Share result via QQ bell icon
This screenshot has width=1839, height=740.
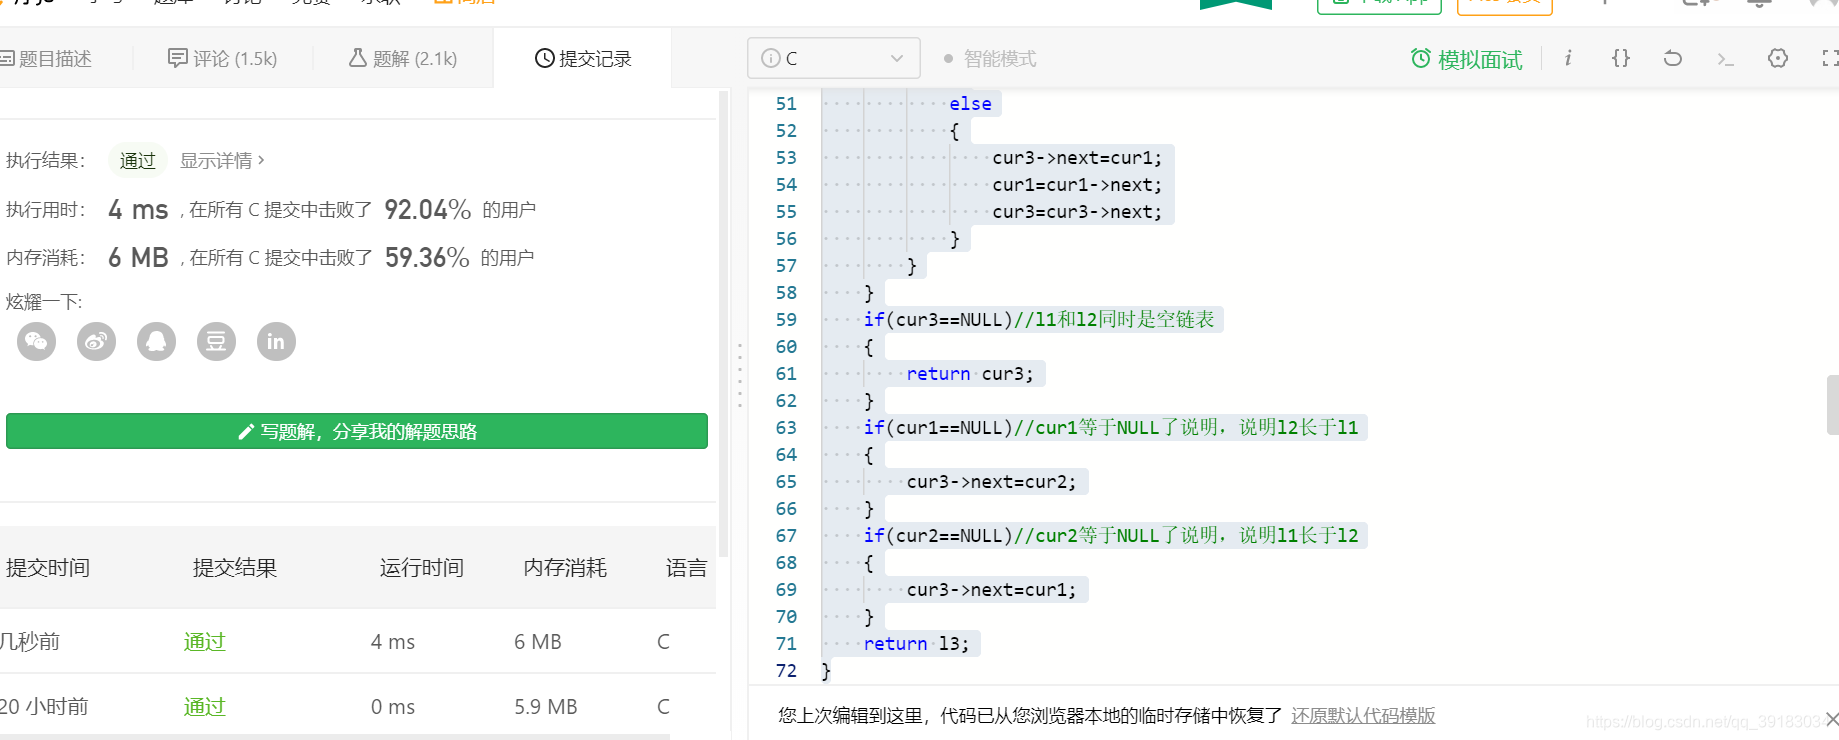[157, 342]
